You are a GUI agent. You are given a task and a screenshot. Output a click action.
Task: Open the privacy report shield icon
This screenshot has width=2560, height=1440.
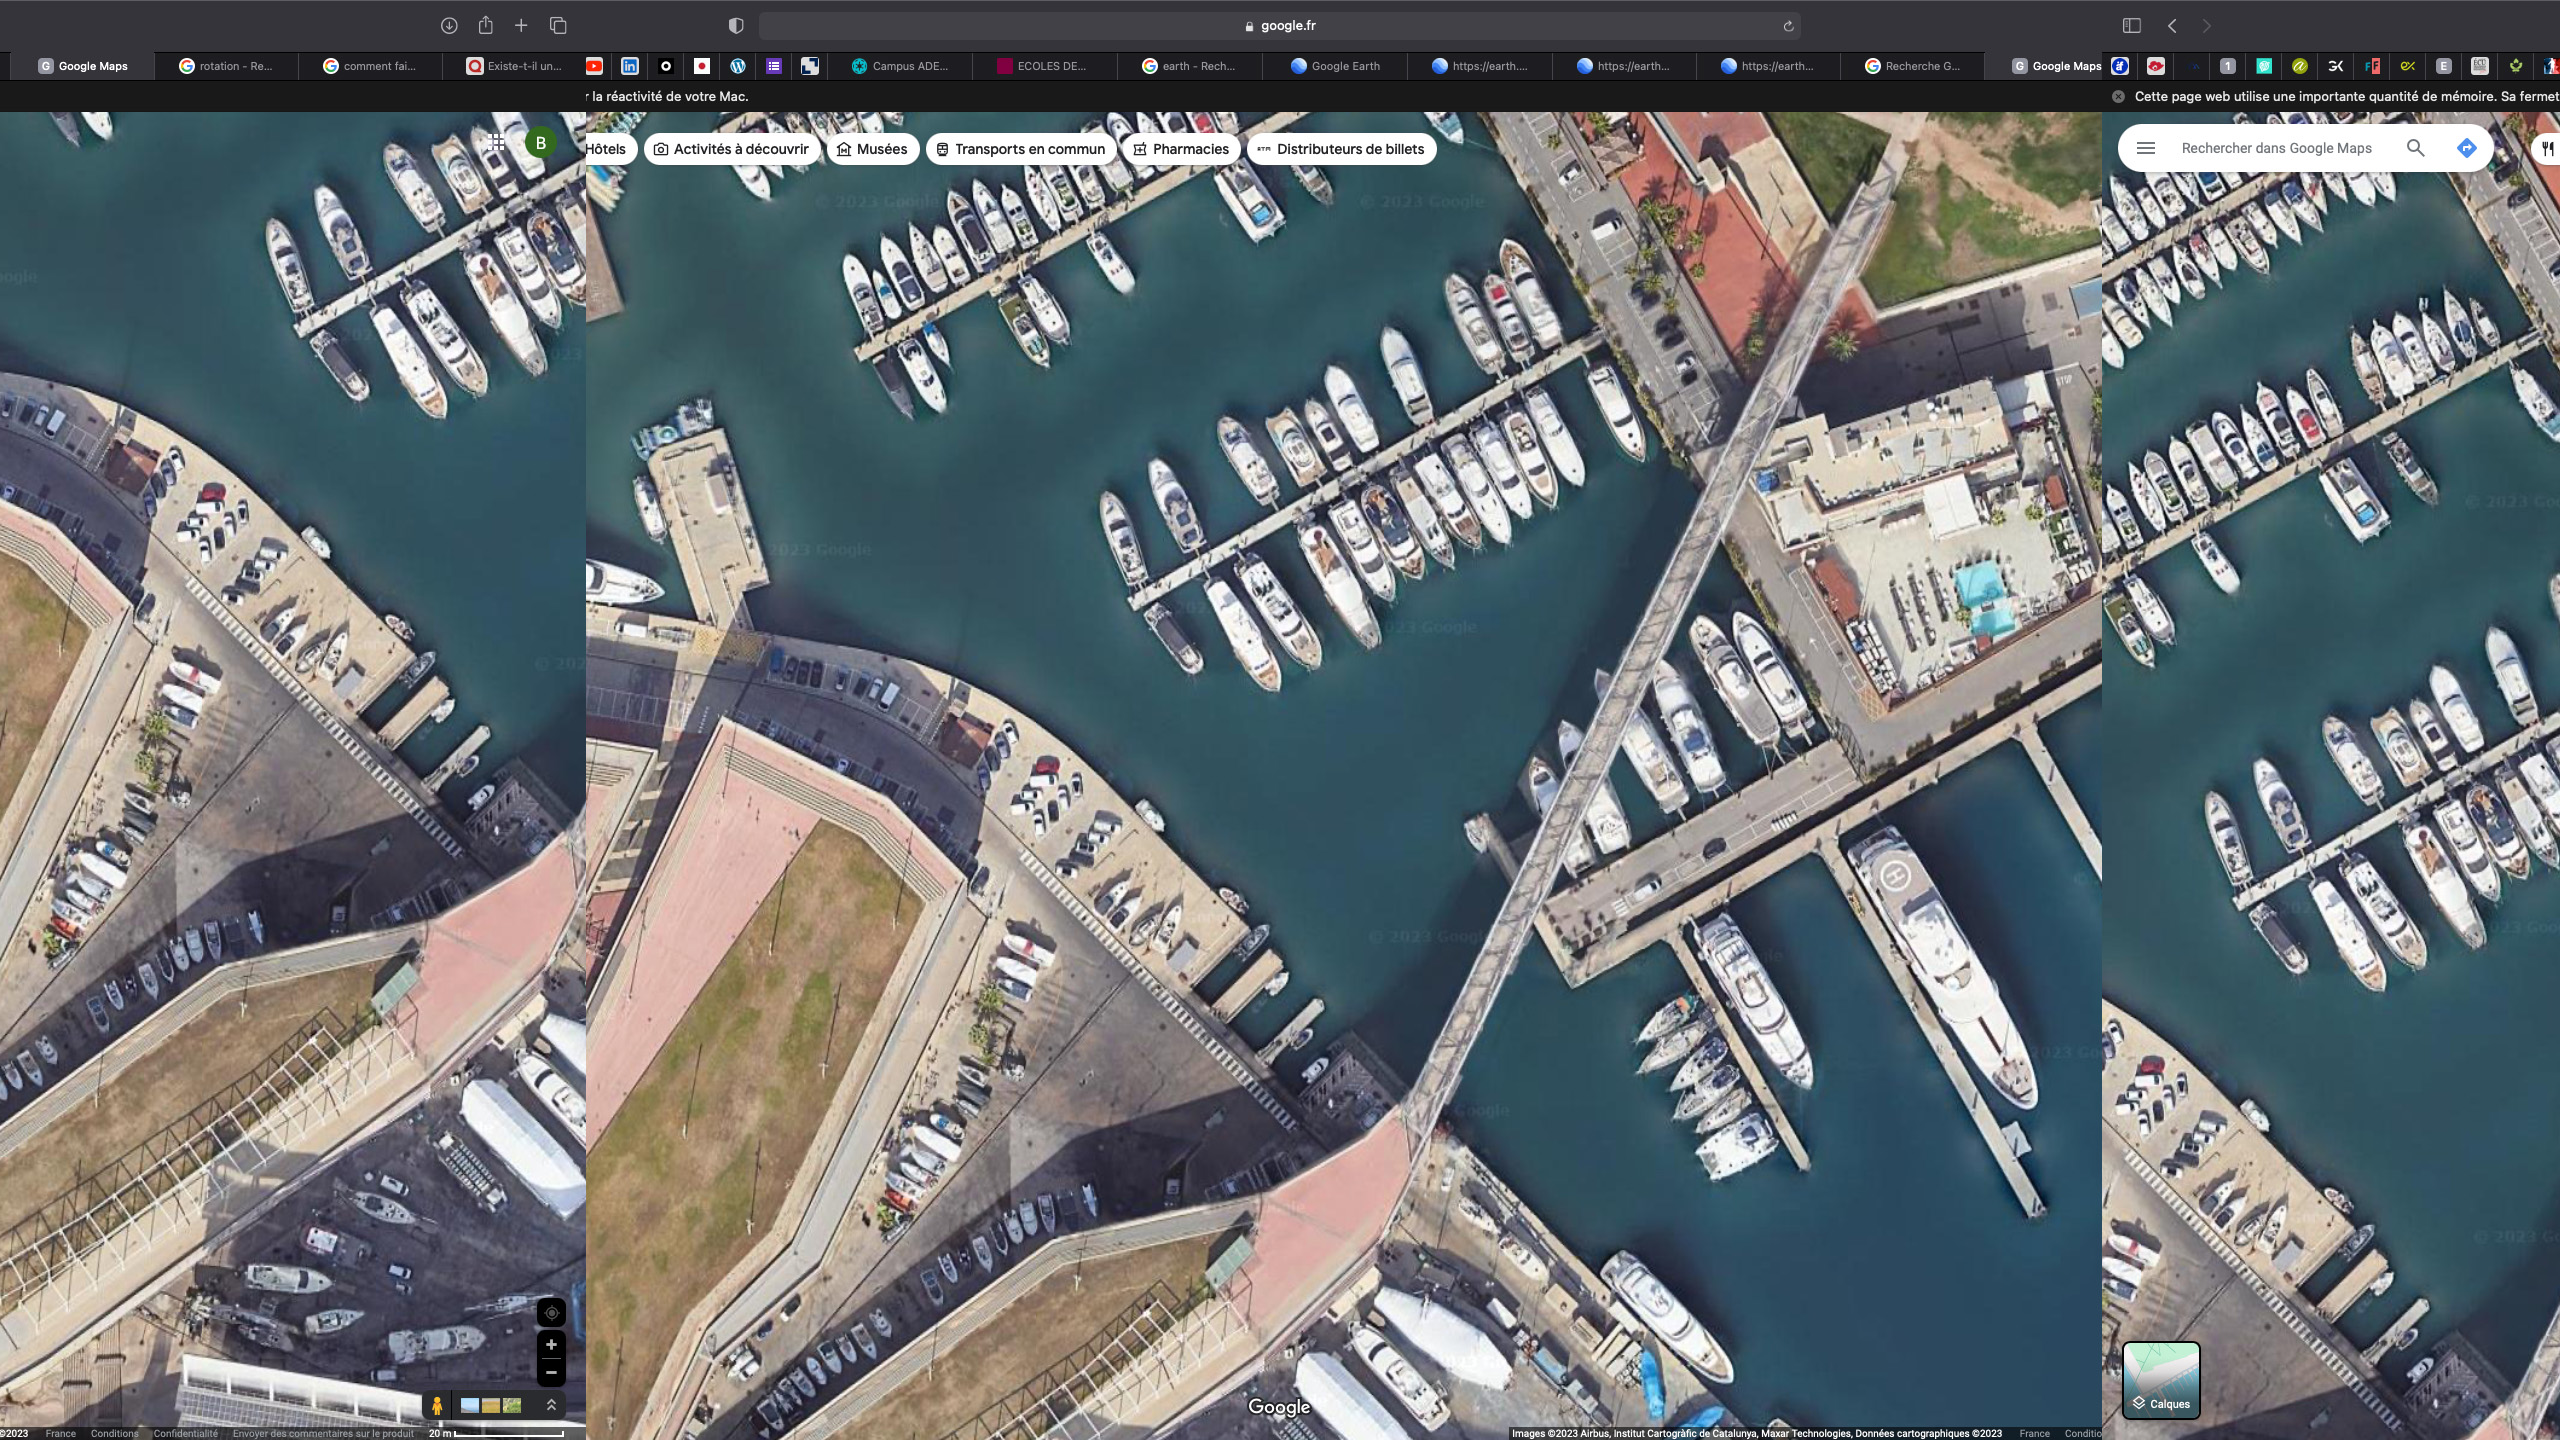tap(736, 25)
